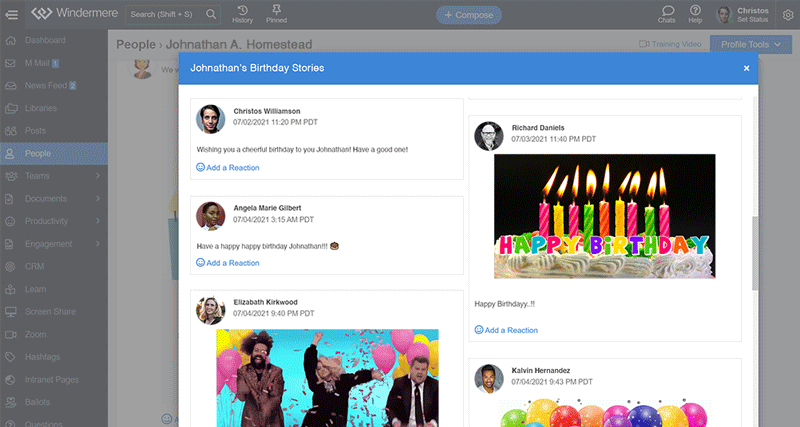Open the Training Video link
Viewport: 800px width, 427px height.
(x=670, y=44)
